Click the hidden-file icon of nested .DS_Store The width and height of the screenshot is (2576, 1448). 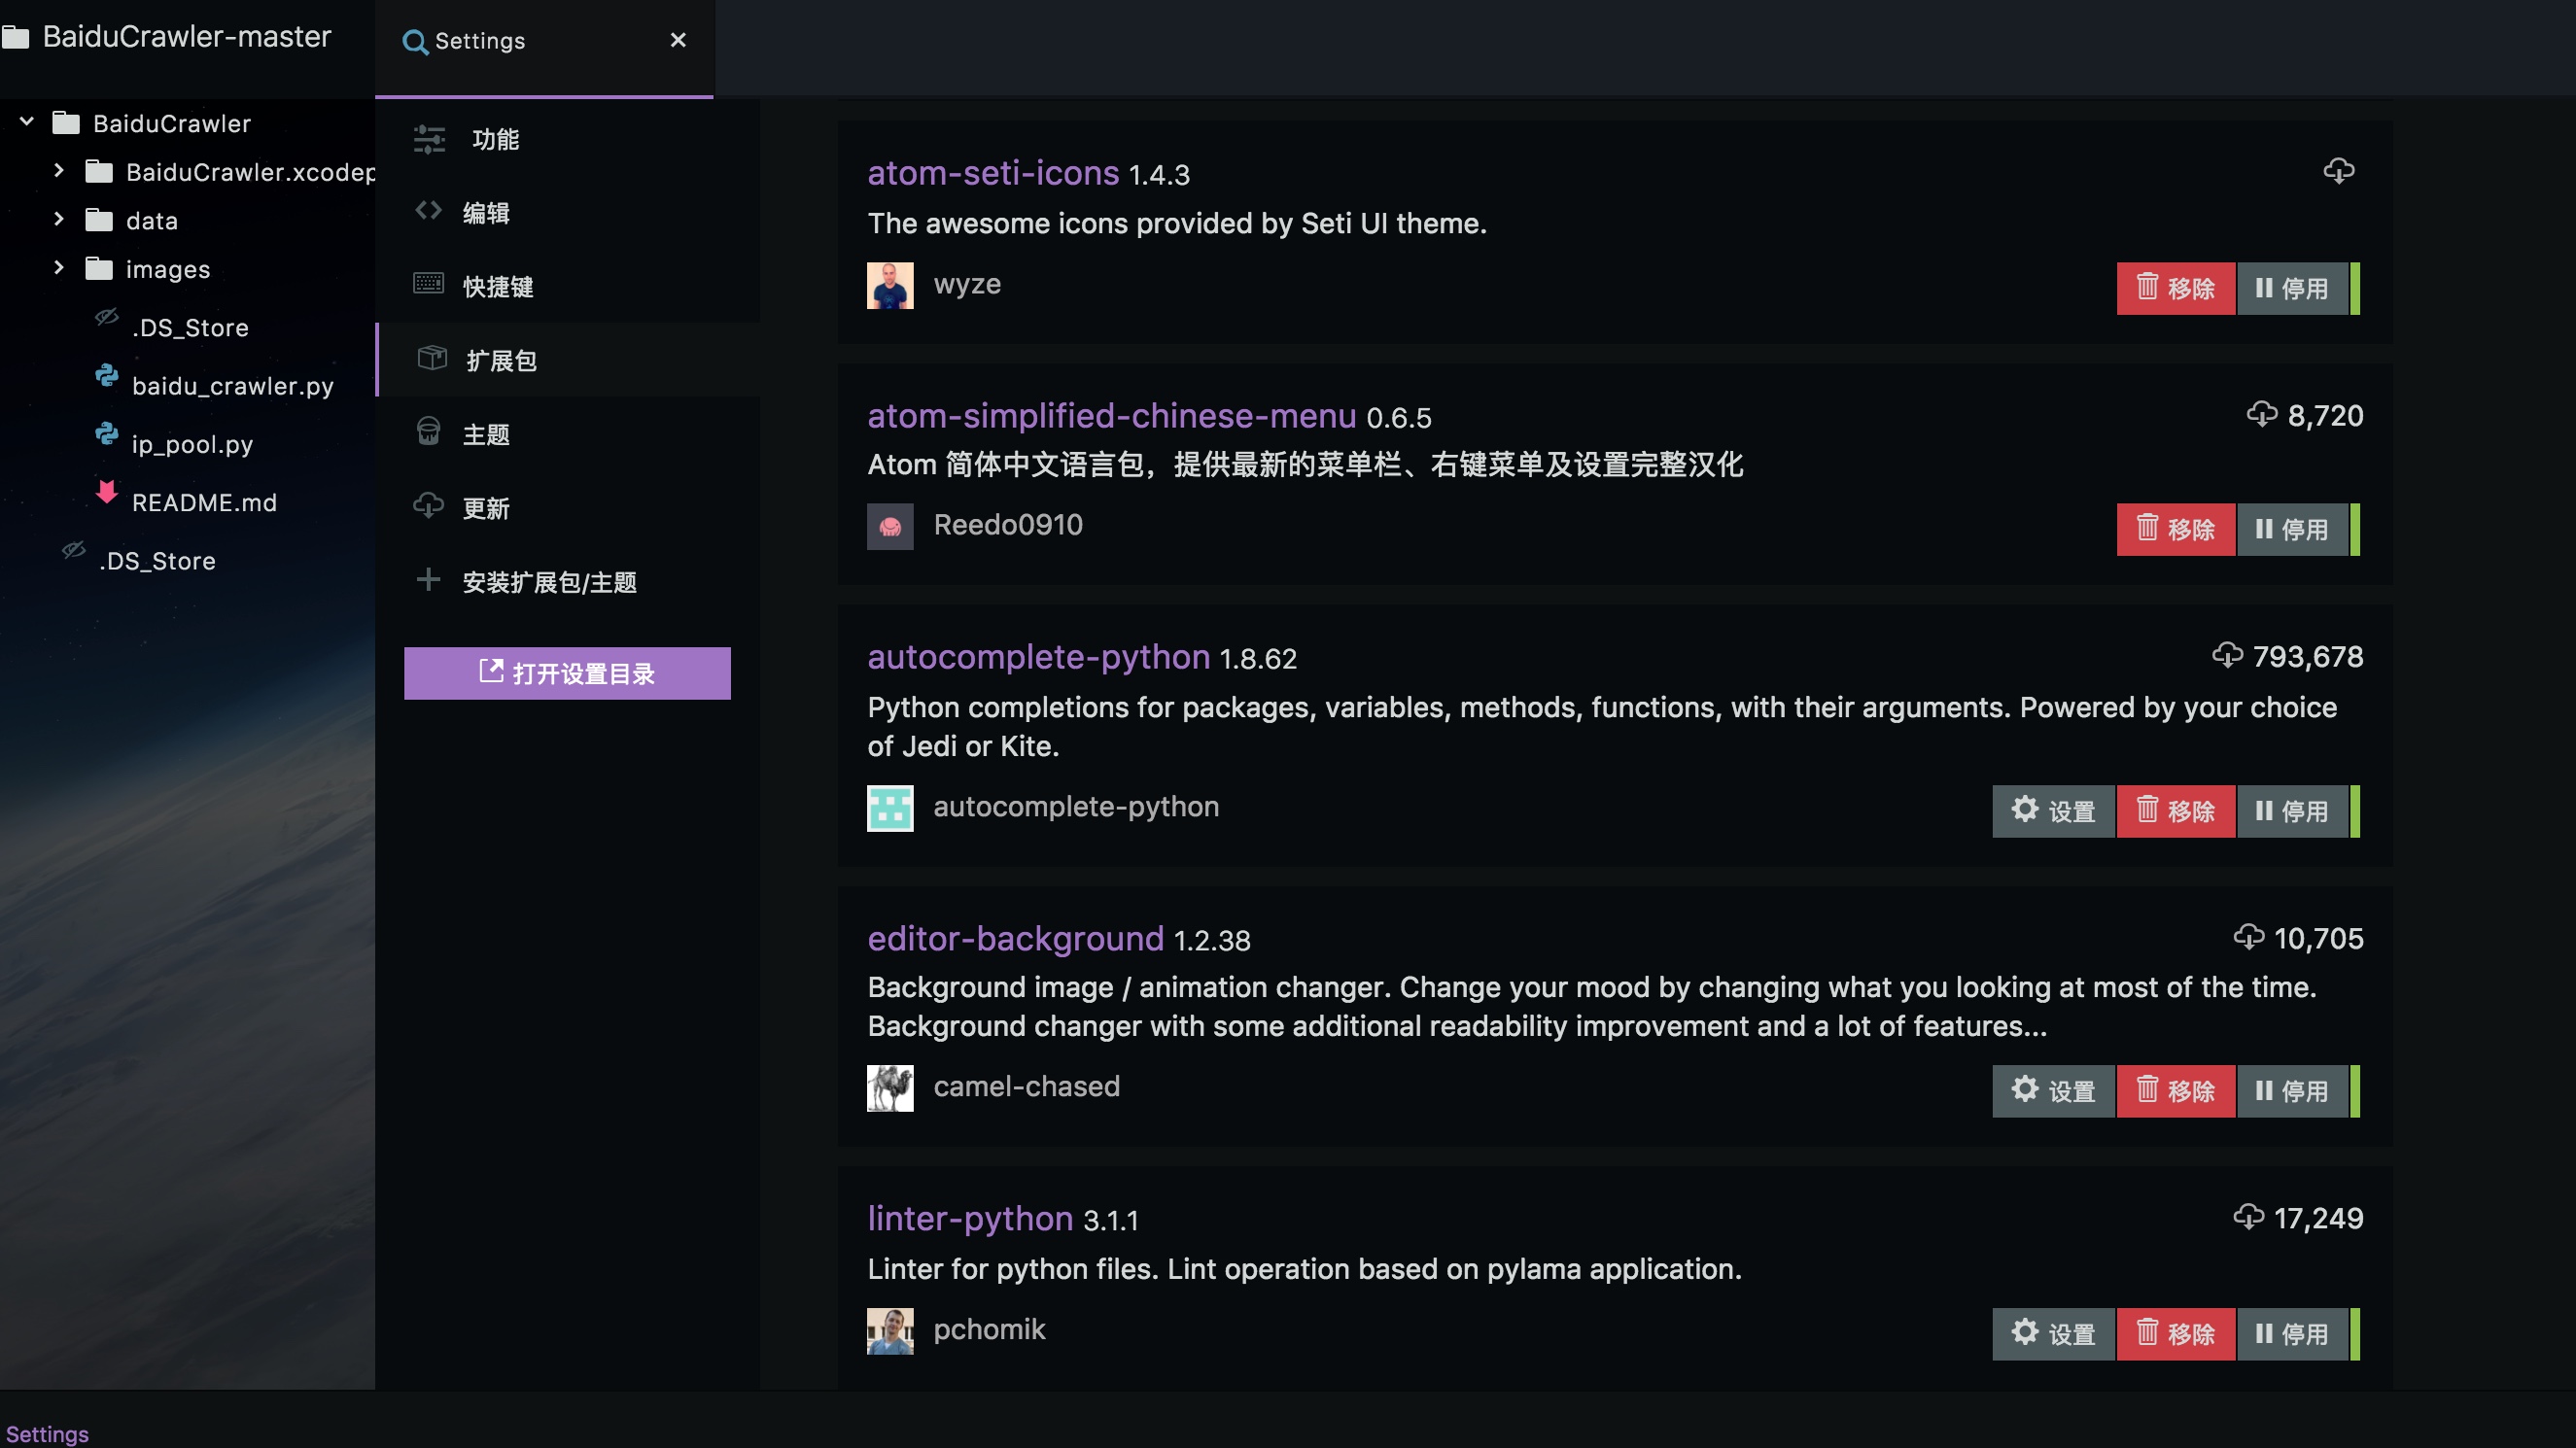(x=107, y=318)
